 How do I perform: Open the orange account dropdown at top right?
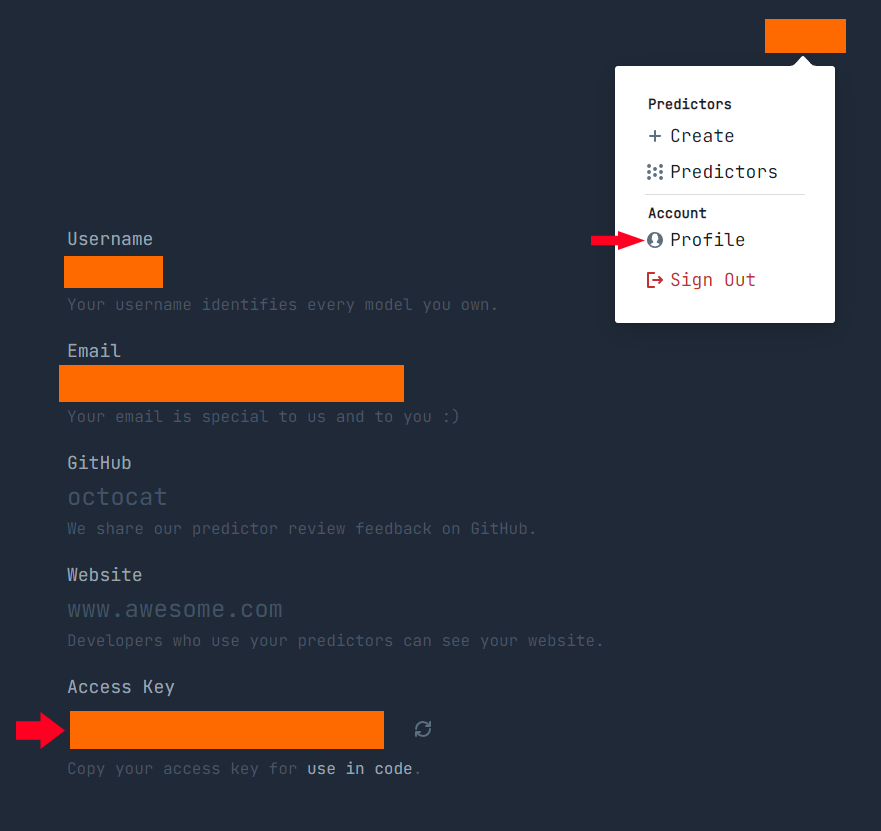[805, 36]
